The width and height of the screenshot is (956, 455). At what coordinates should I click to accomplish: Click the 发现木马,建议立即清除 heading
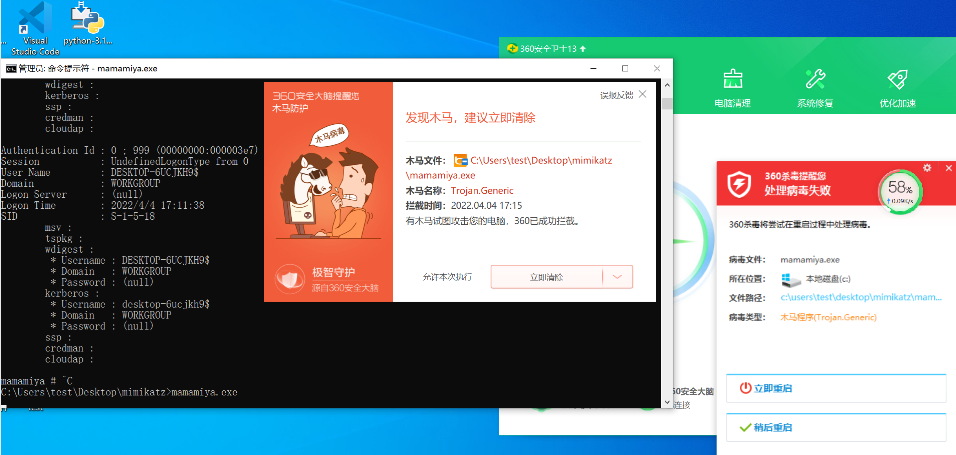point(471,118)
